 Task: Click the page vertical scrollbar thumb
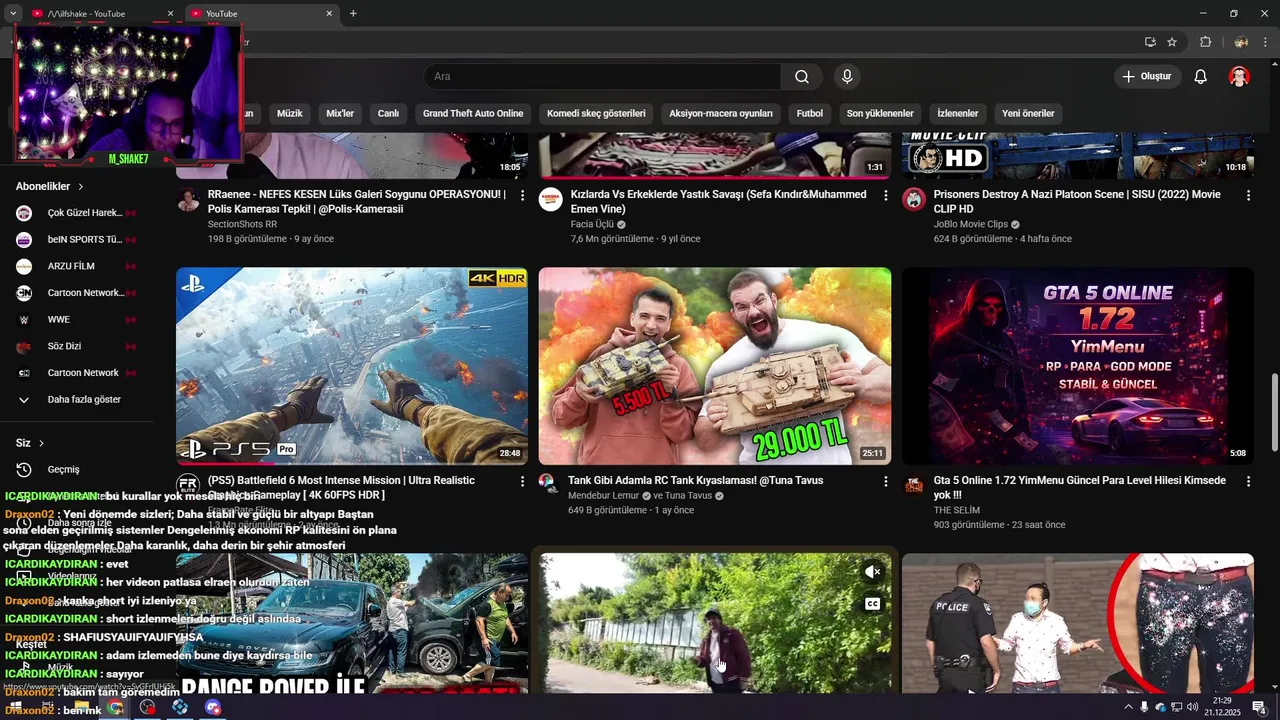point(1274,412)
